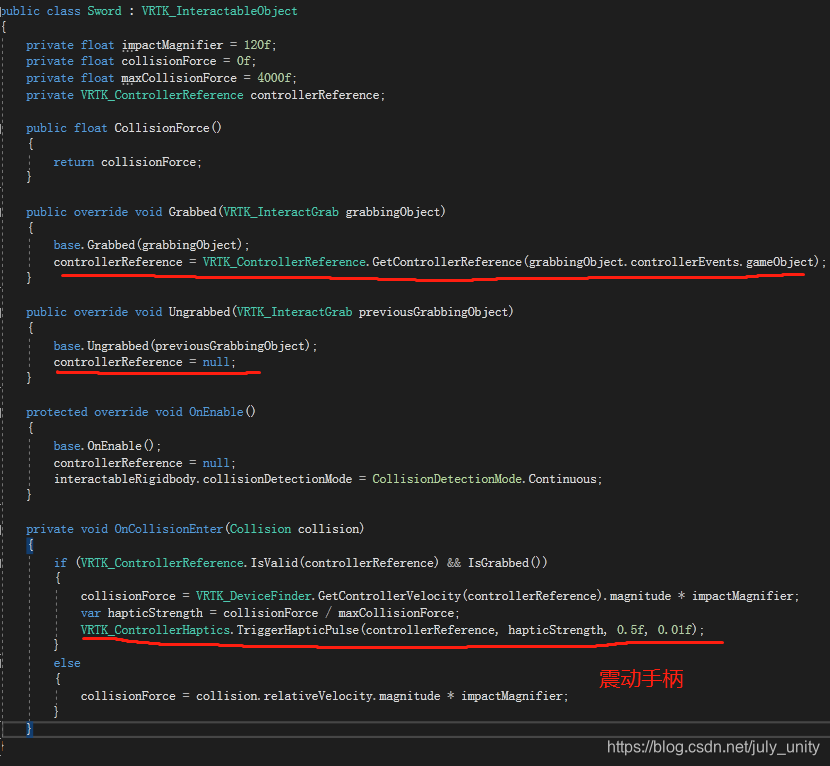Click the 0.5f argument
This screenshot has height=766, width=830.
630,630
